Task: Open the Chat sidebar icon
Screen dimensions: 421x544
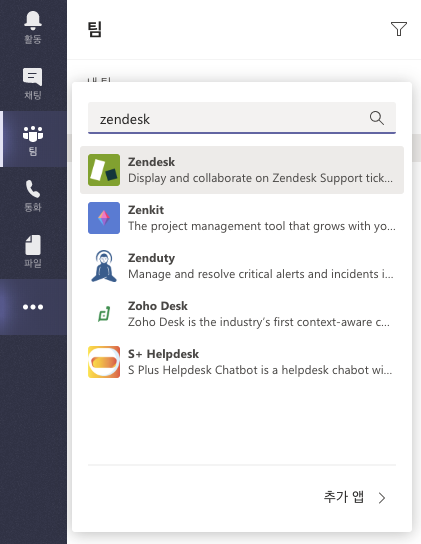Action: [33, 77]
